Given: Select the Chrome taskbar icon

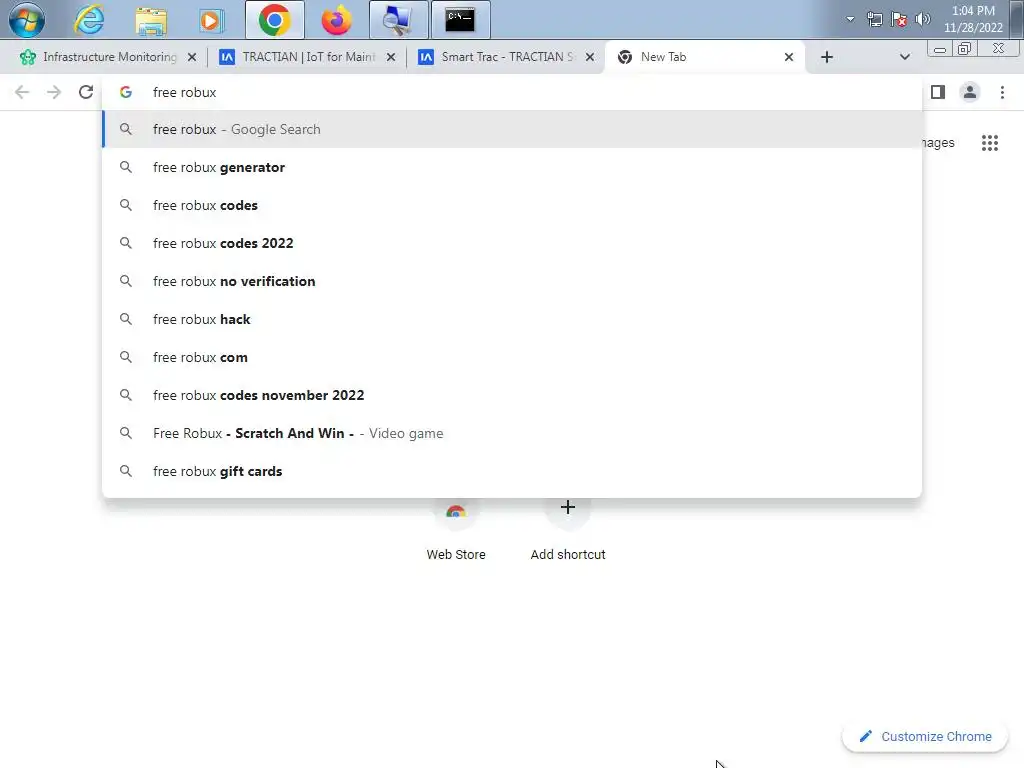Looking at the screenshot, I should (x=274, y=20).
